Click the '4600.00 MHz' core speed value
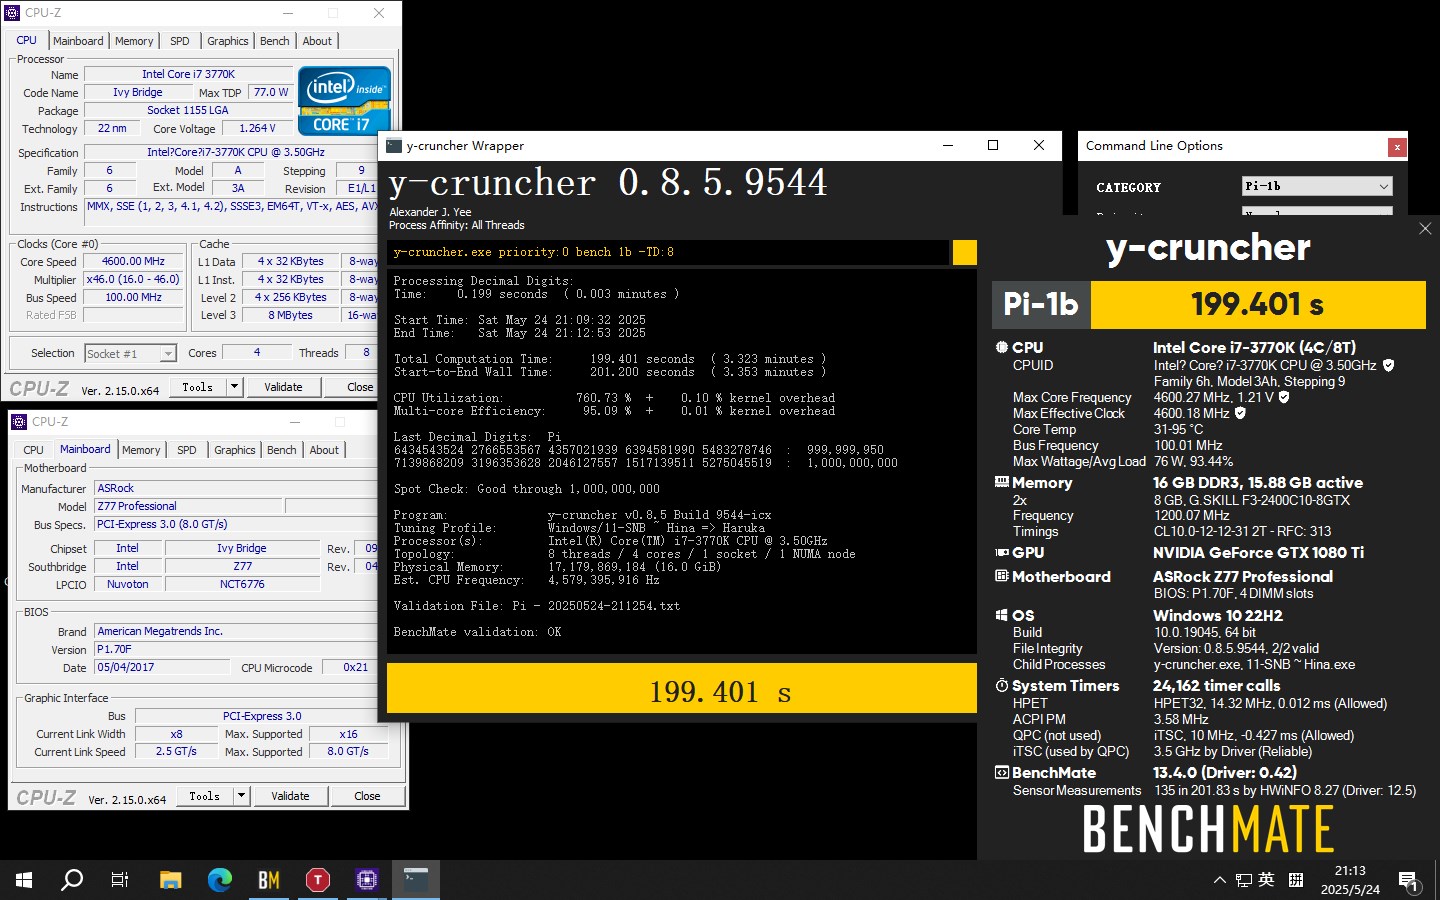This screenshot has height=900, width=1440. tap(133, 261)
